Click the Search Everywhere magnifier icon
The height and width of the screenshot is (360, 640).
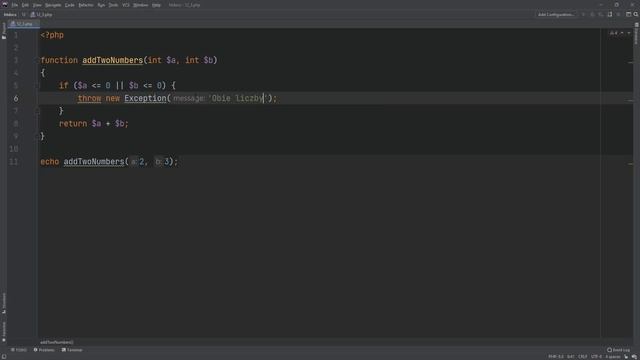[636, 14]
